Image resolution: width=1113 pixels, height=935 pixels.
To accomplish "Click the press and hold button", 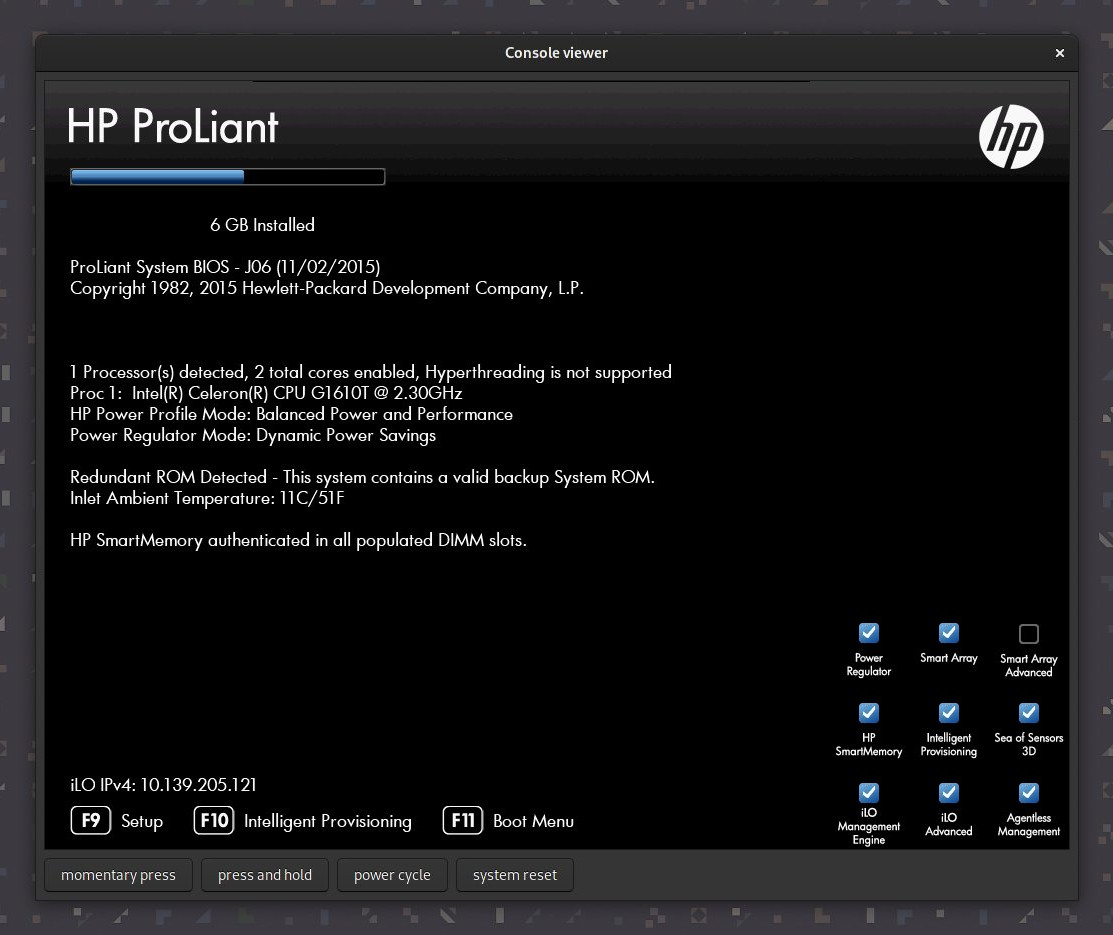I will click(x=265, y=875).
